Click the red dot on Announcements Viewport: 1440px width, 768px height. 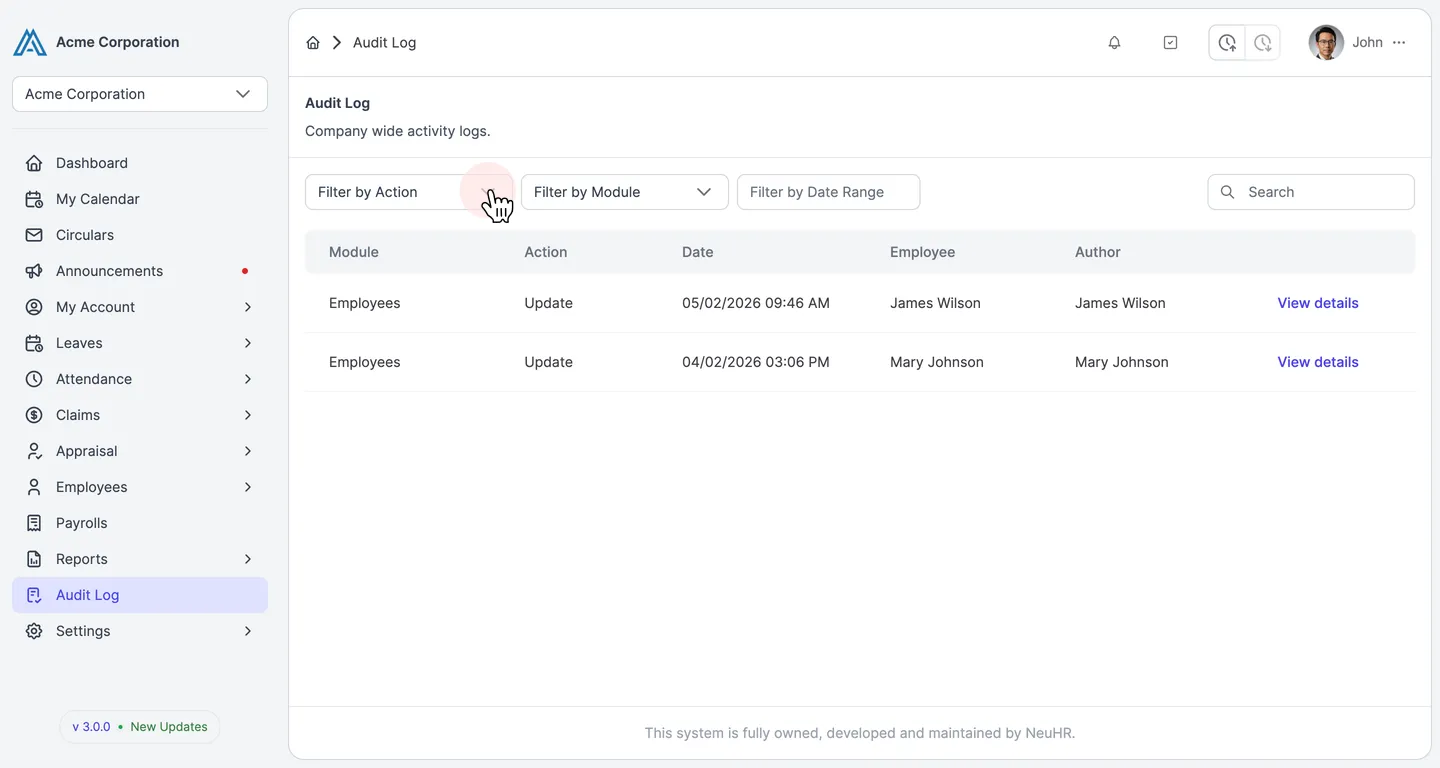coord(245,271)
